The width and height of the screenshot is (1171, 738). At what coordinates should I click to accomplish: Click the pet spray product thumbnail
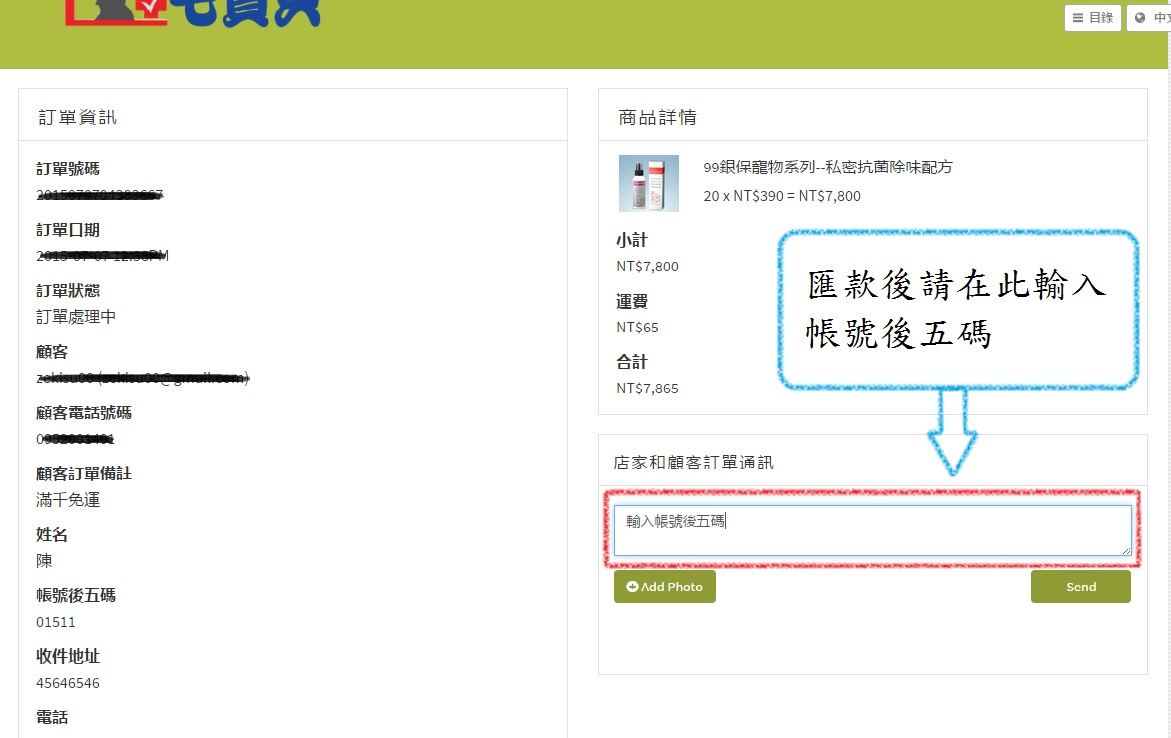point(648,183)
